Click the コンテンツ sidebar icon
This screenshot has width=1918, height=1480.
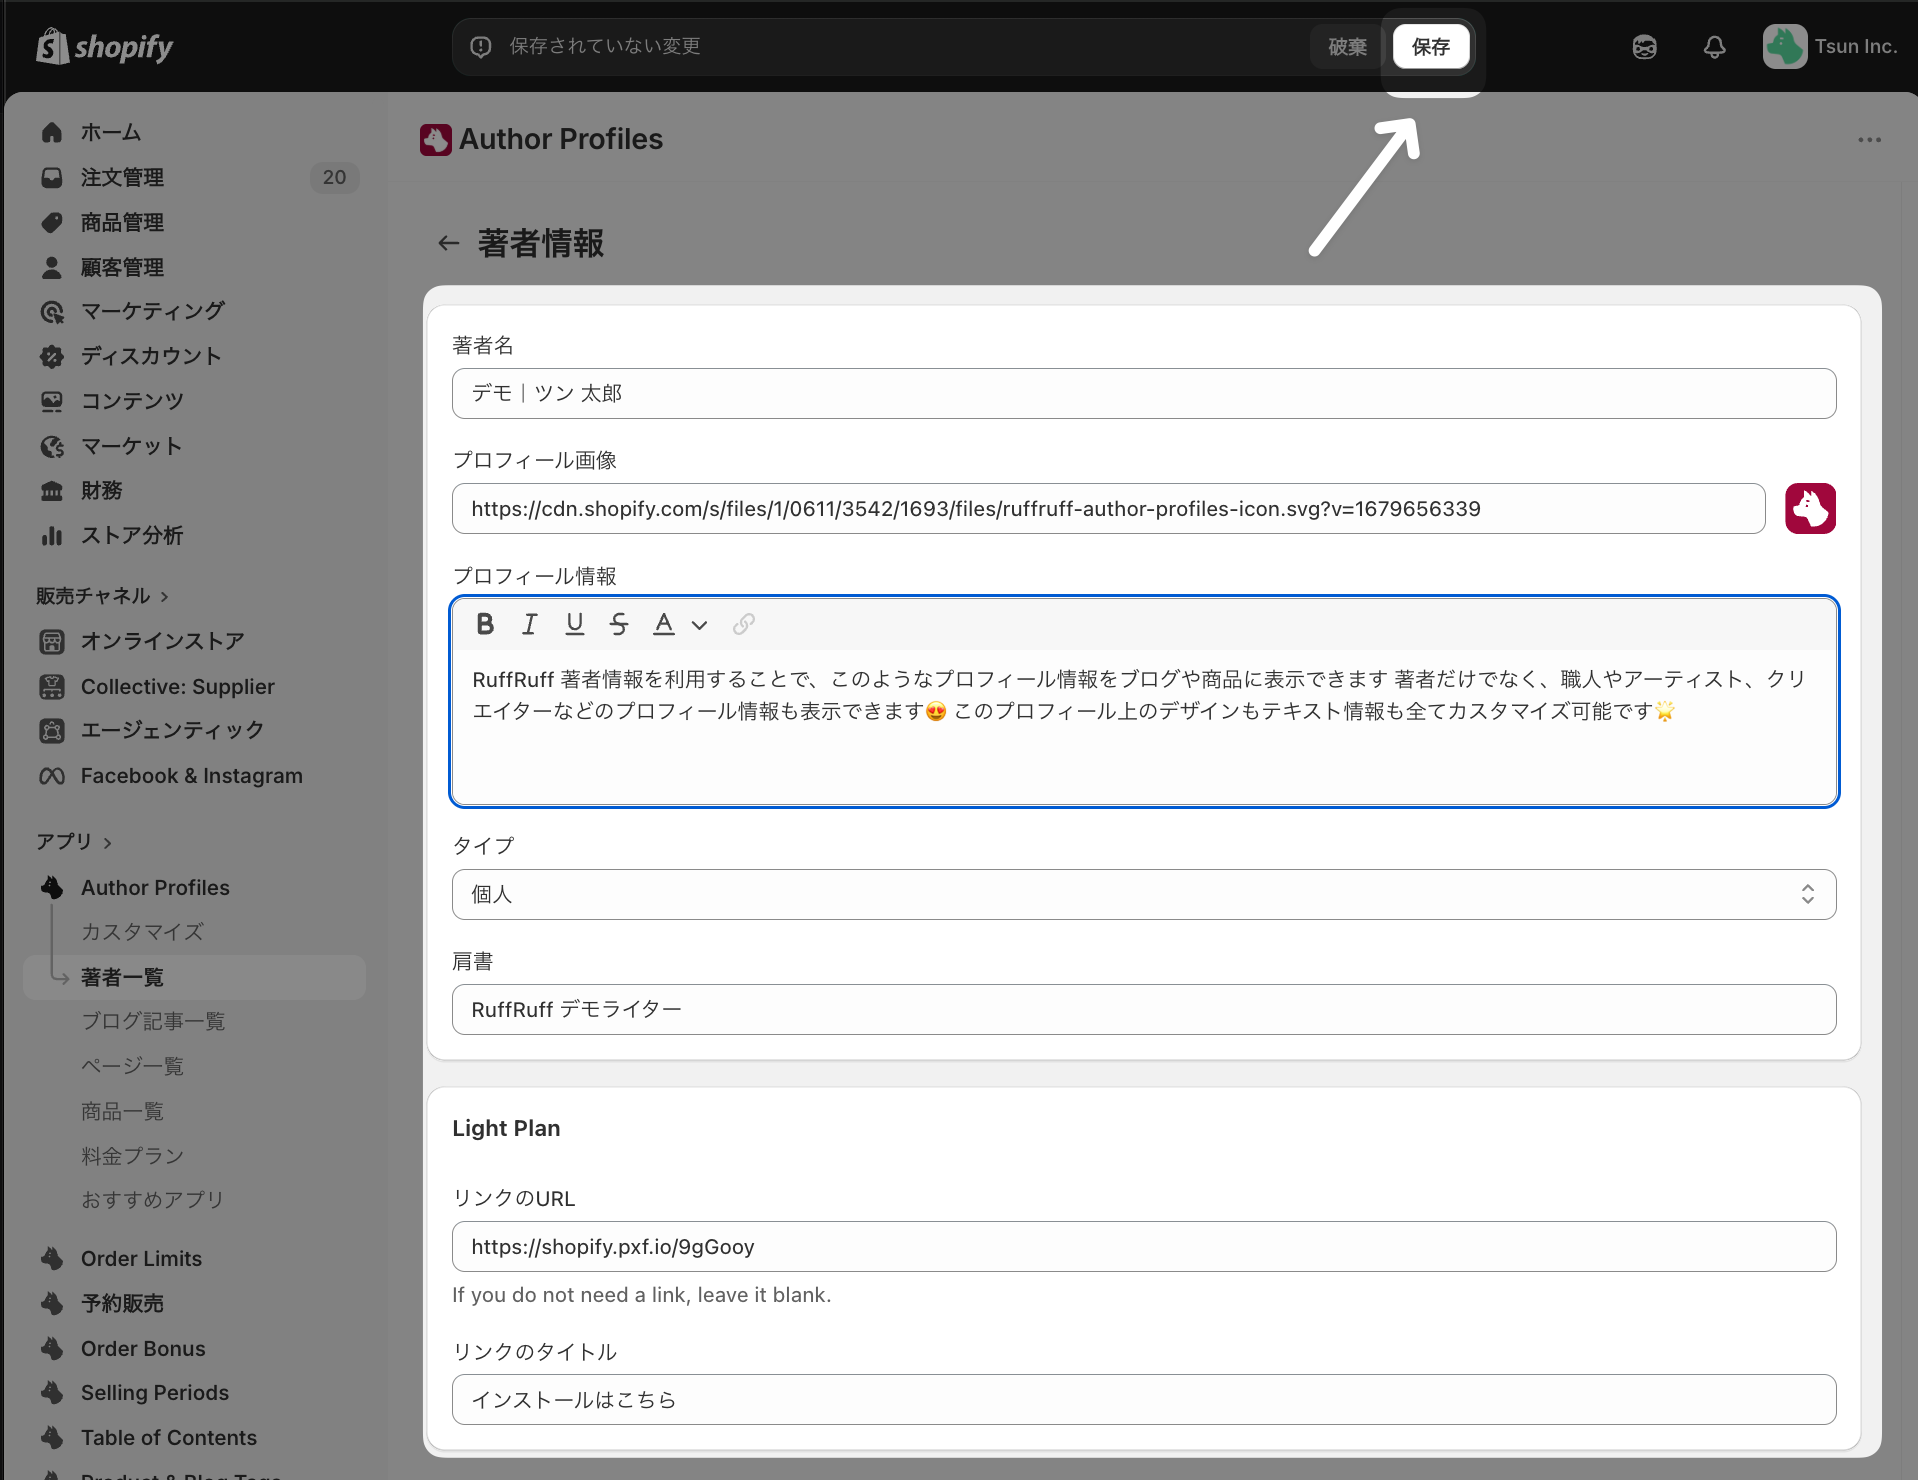pos(52,401)
